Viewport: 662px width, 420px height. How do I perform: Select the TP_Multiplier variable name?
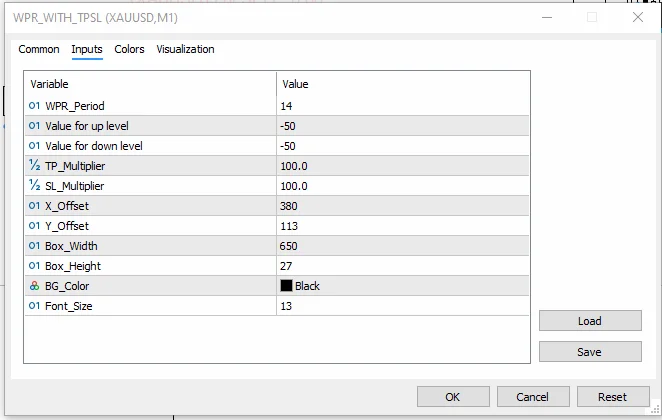click(x=75, y=166)
